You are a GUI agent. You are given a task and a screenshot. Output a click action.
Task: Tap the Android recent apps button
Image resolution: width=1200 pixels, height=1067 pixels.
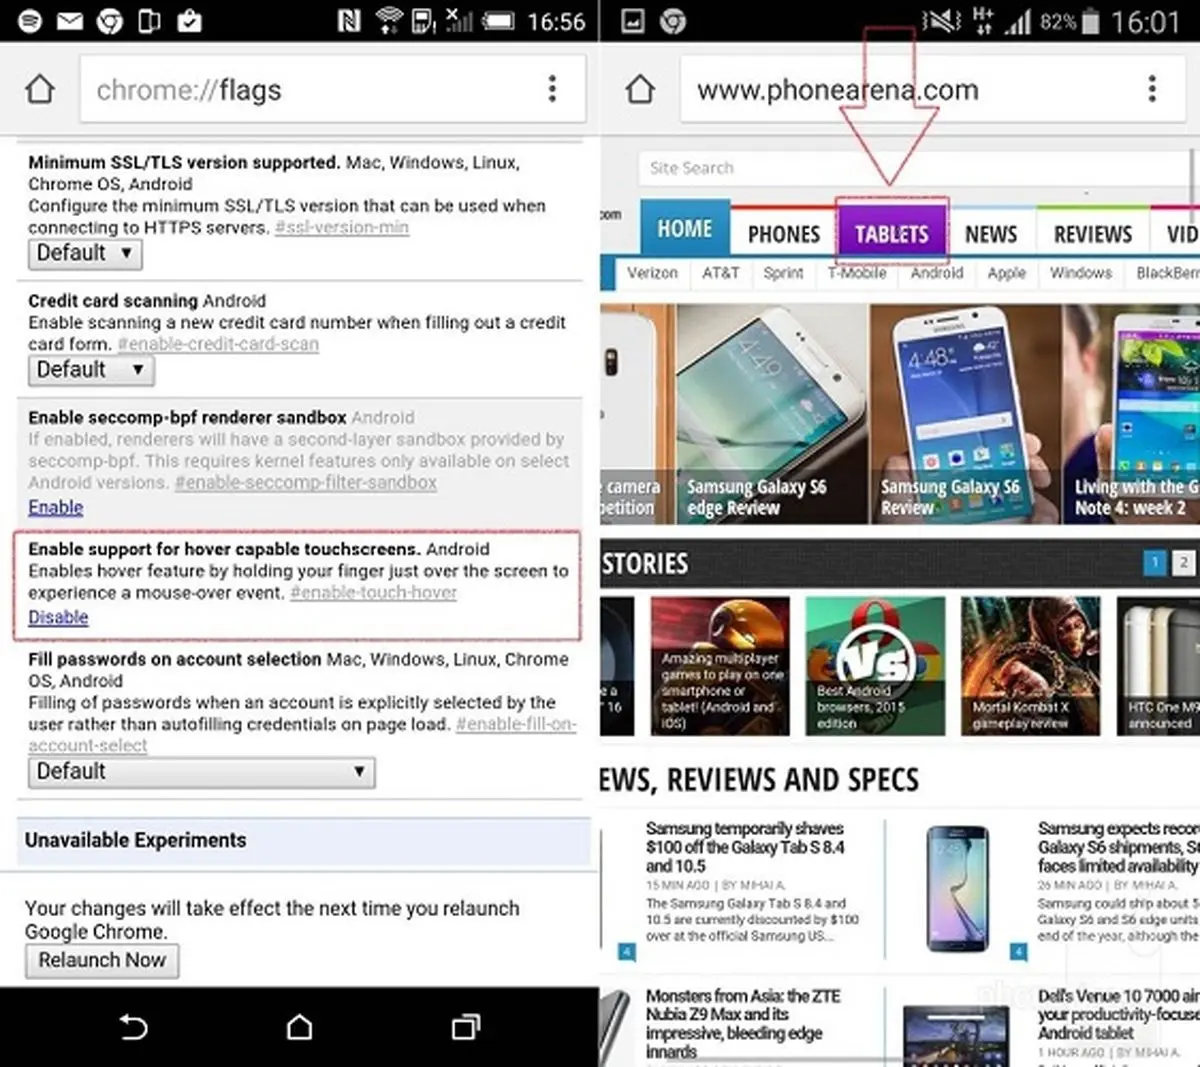pos(466,1027)
